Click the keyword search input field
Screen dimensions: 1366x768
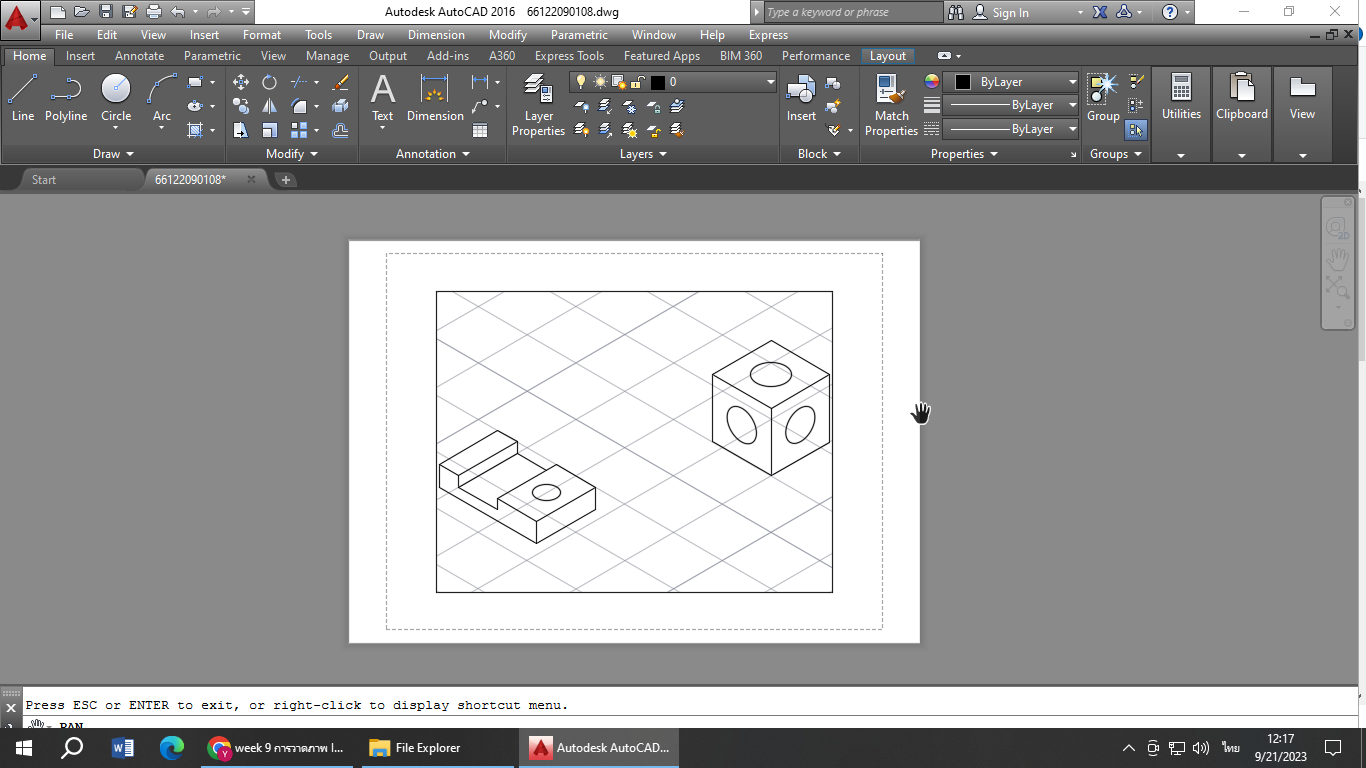tap(853, 12)
